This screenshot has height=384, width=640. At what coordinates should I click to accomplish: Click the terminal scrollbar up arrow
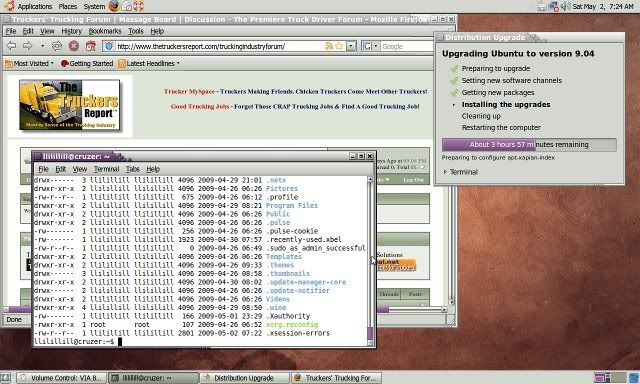click(x=370, y=179)
